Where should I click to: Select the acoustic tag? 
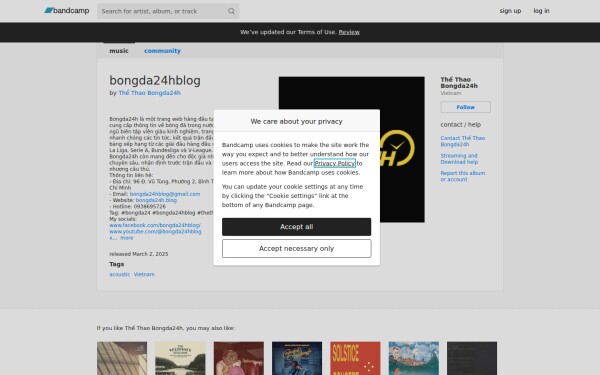[x=120, y=274]
